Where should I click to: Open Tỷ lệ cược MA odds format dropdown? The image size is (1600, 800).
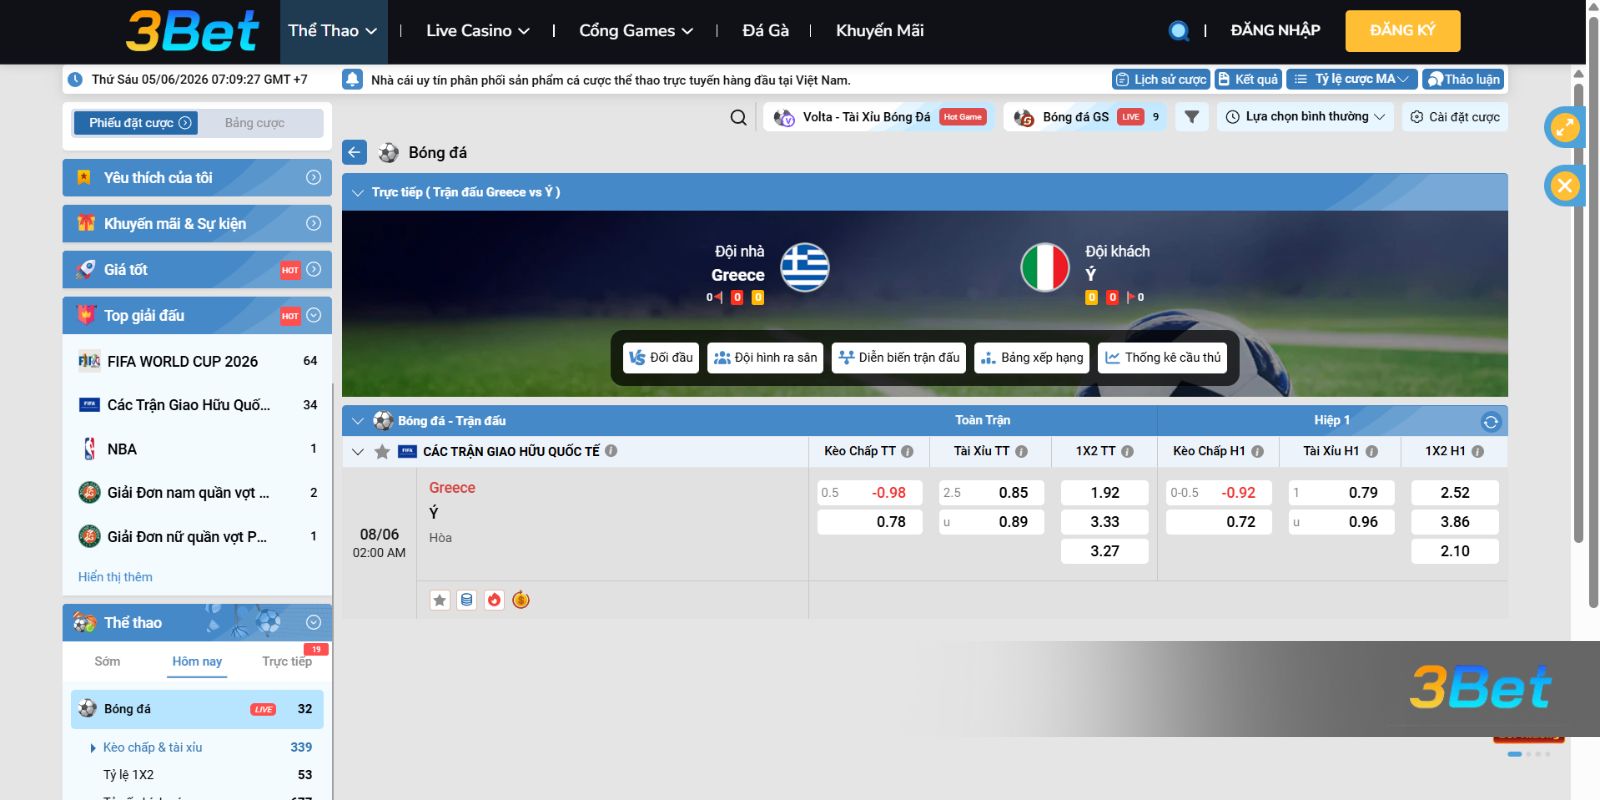coord(1352,79)
